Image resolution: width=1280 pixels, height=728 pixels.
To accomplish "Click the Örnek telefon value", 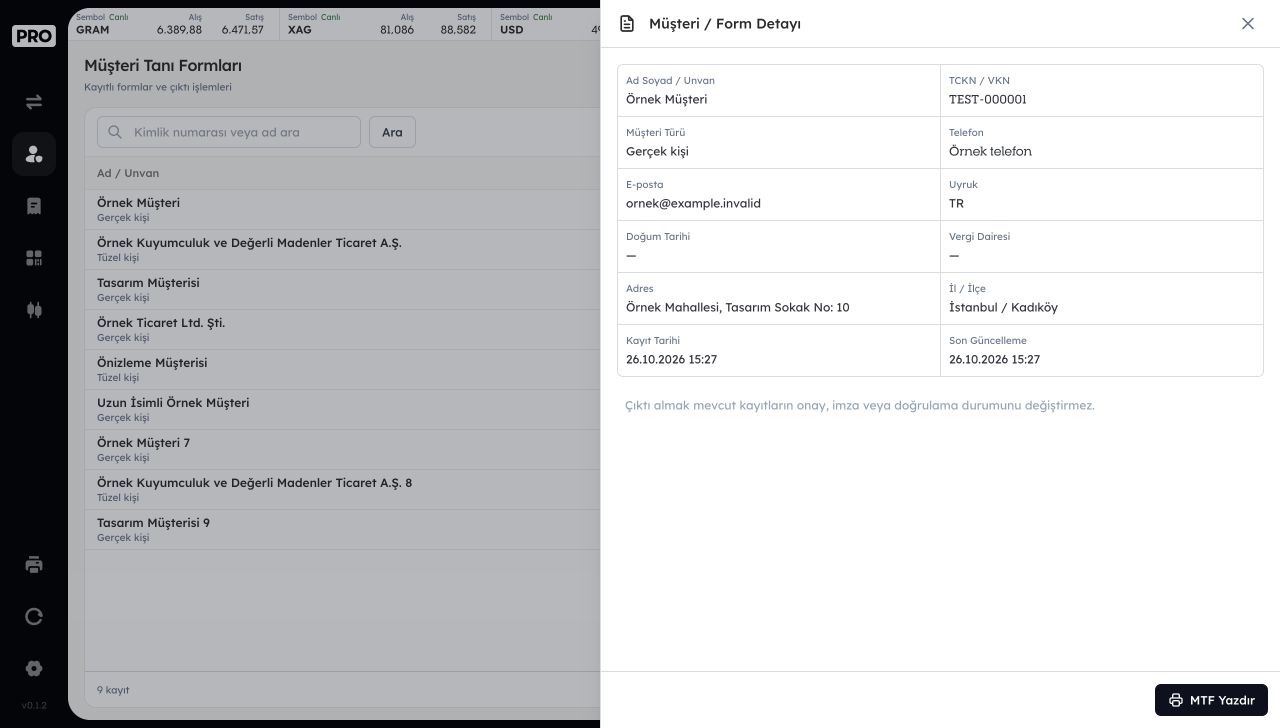I will (990, 151).
